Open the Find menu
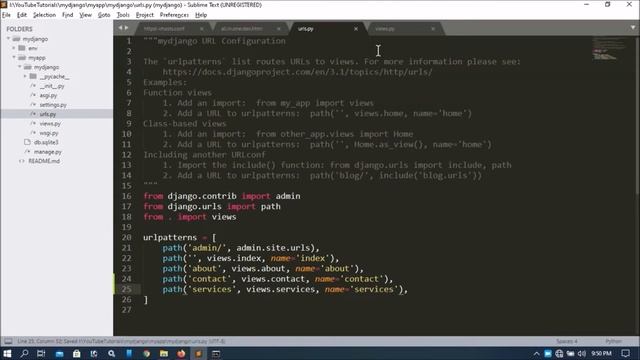Viewport: 640px width, 360px height. coord(67,15)
